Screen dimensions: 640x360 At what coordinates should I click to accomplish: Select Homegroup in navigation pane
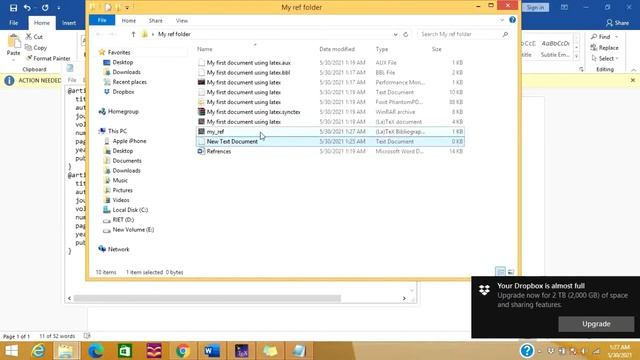tap(123, 111)
